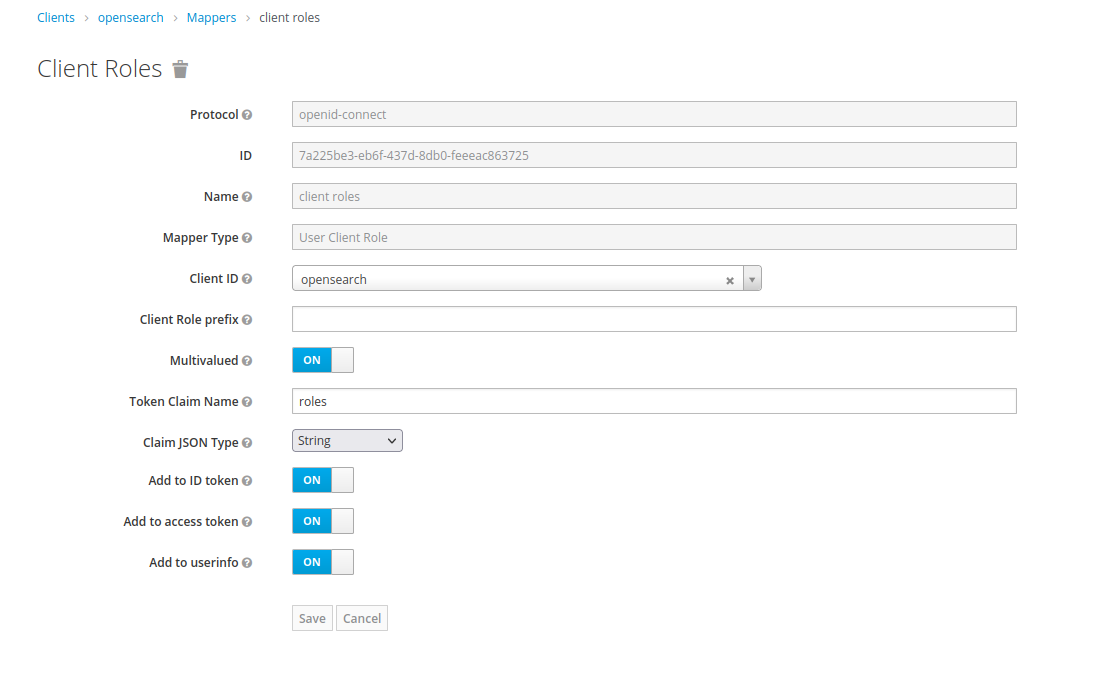This screenshot has height=686, width=1104.
Task: Select the Protocol openid-connect field
Action: coord(654,114)
